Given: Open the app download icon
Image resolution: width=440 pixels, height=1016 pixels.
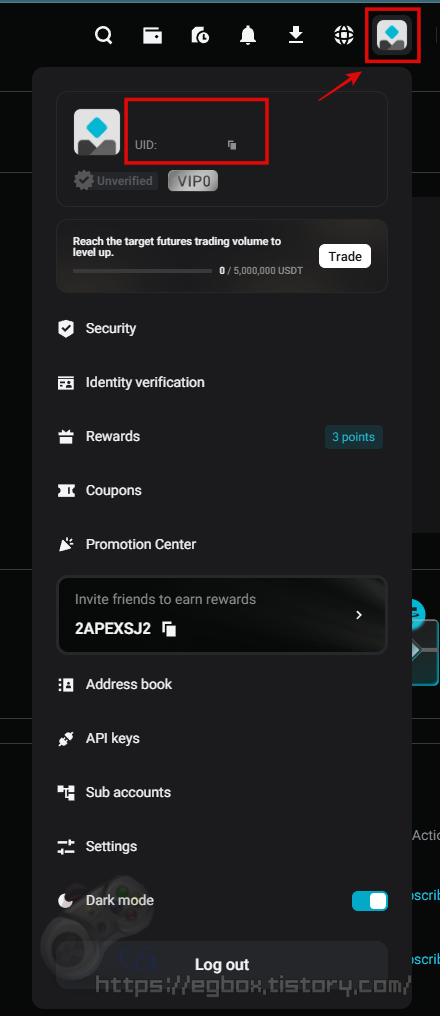Looking at the screenshot, I should tap(296, 34).
